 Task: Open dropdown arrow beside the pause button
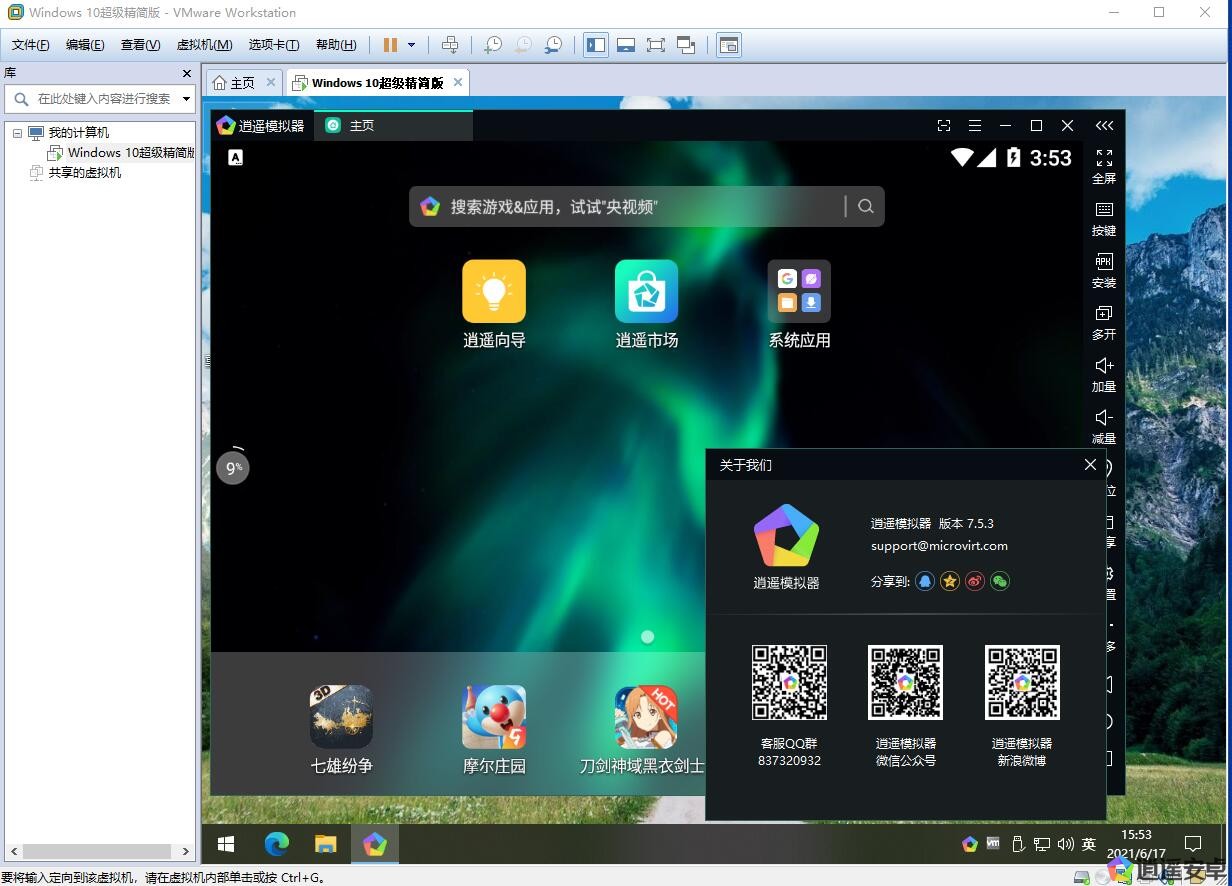pos(411,45)
